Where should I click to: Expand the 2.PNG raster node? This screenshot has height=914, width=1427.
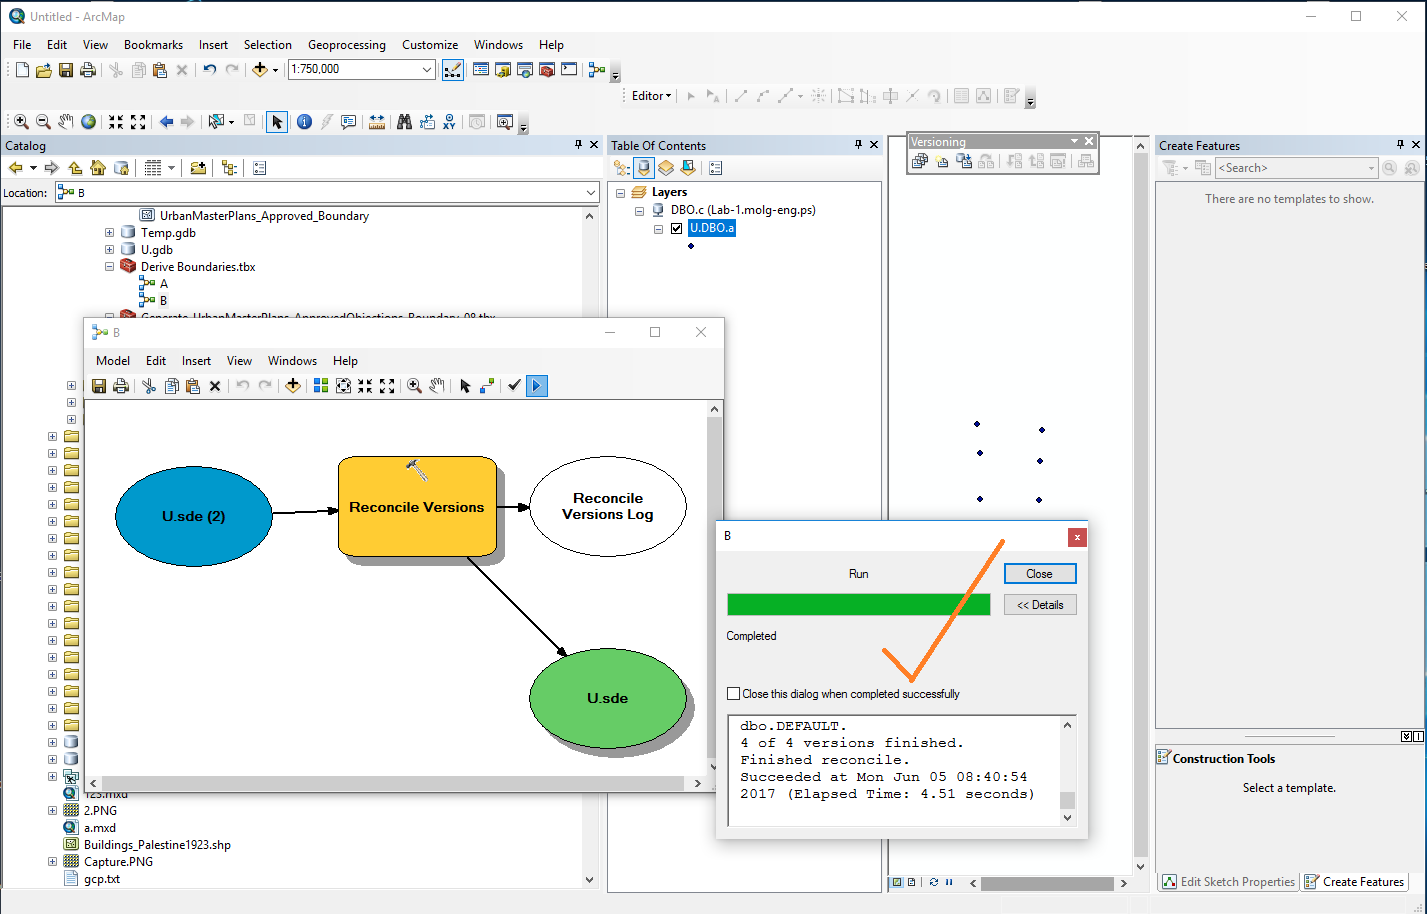[x=52, y=811]
